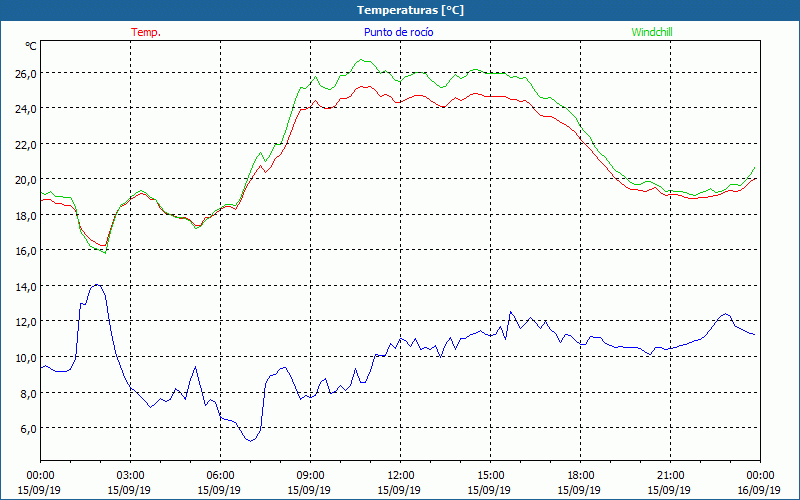Click the 6,0 y-axis value

(x=28, y=429)
